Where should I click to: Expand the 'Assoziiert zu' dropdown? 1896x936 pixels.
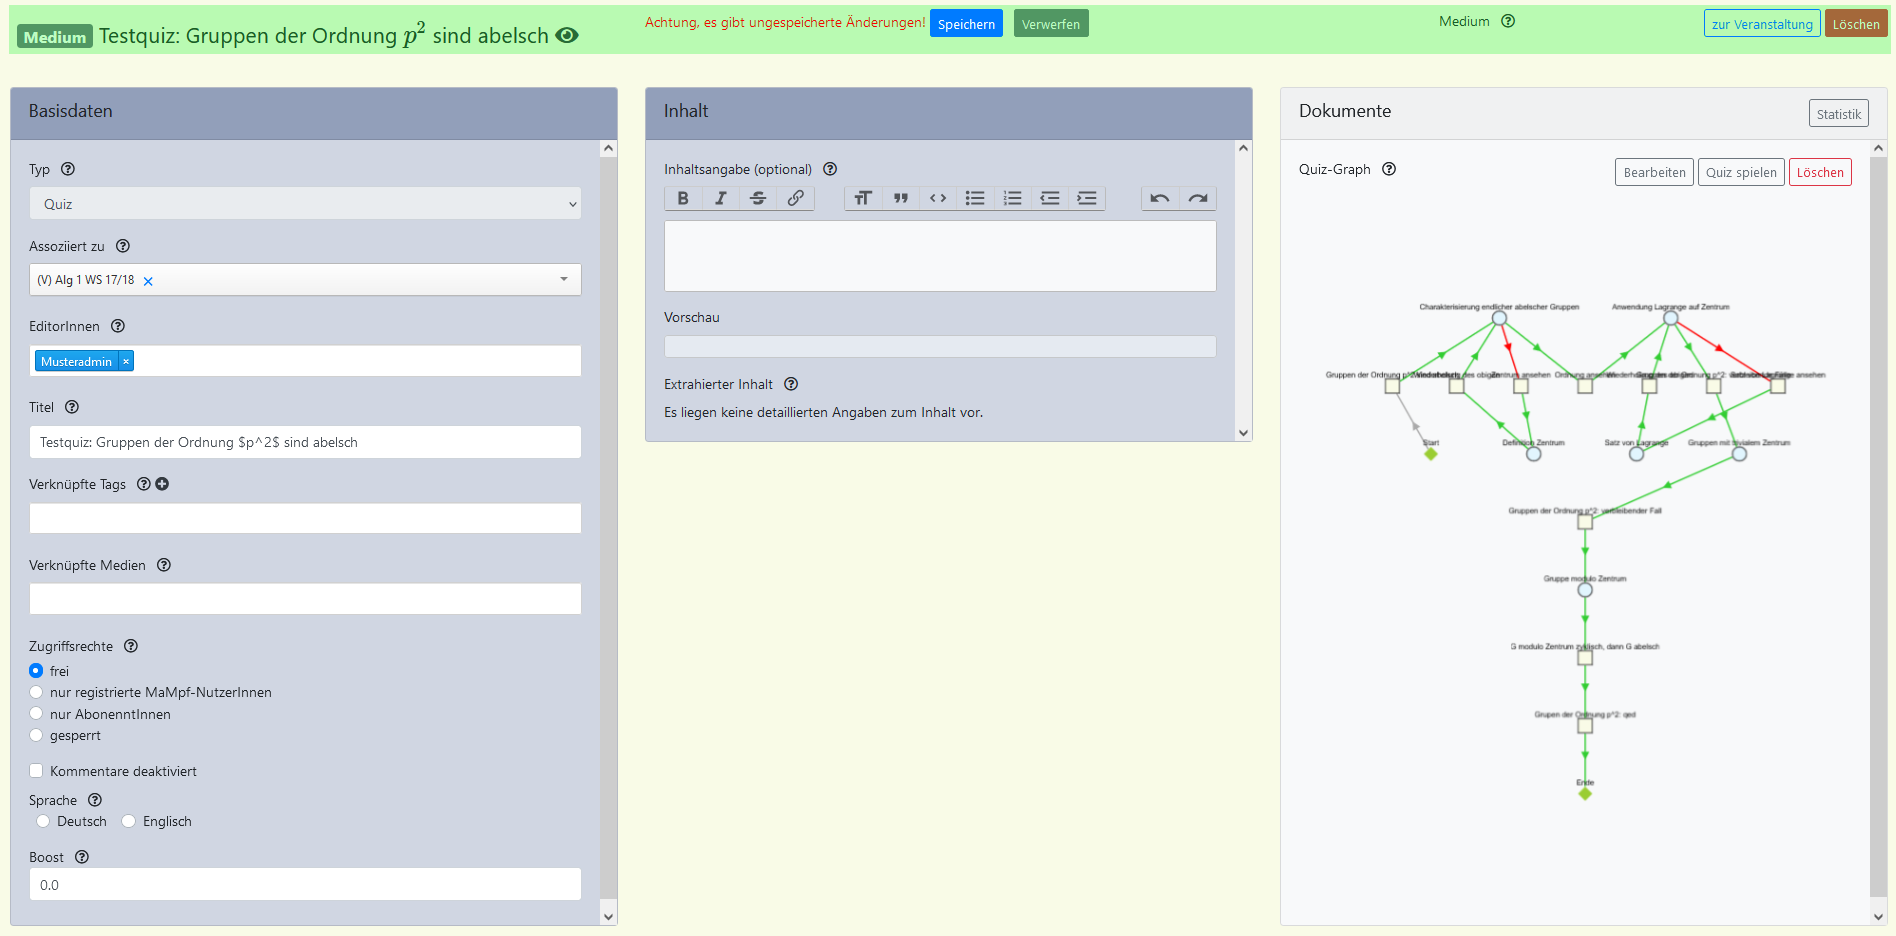[564, 280]
